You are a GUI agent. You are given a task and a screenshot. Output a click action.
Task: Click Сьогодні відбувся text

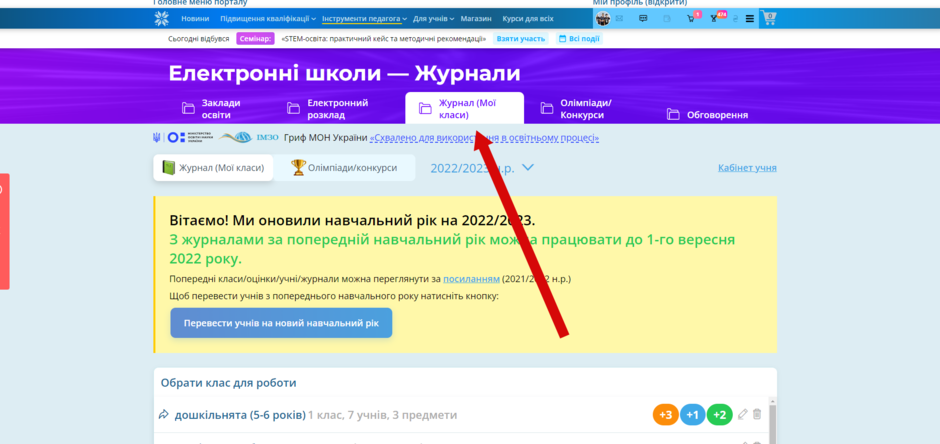click(198, 38)
